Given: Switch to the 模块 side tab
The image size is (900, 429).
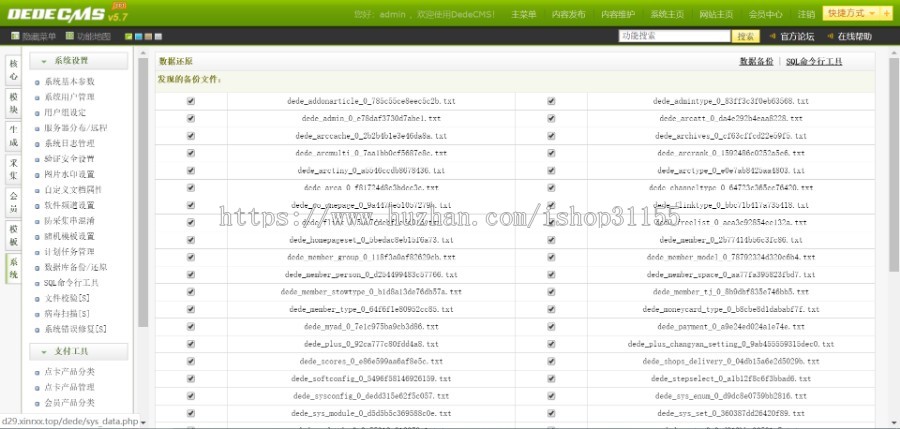Looking at the screenshot, I should pos(13,103).
